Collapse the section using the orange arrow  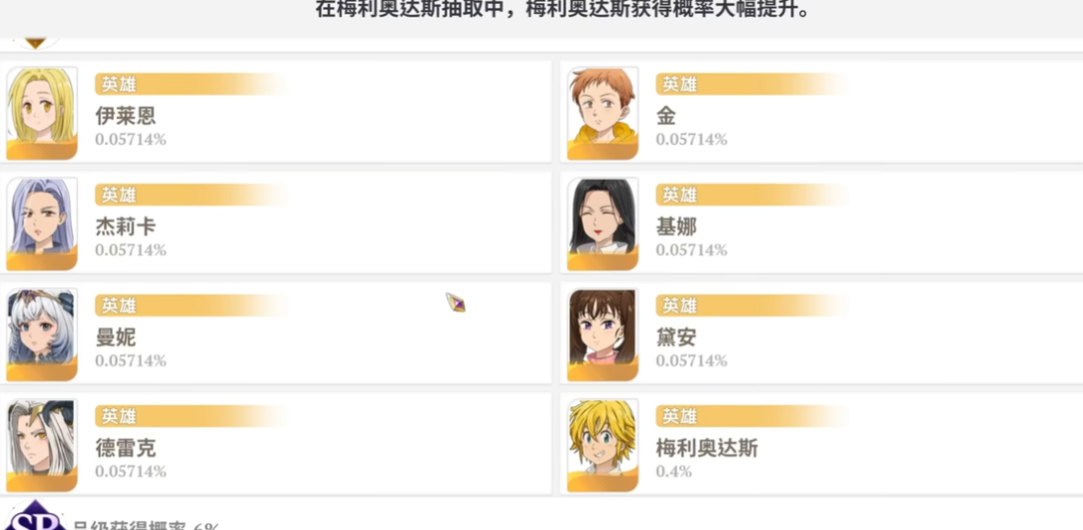pos(35,43)
